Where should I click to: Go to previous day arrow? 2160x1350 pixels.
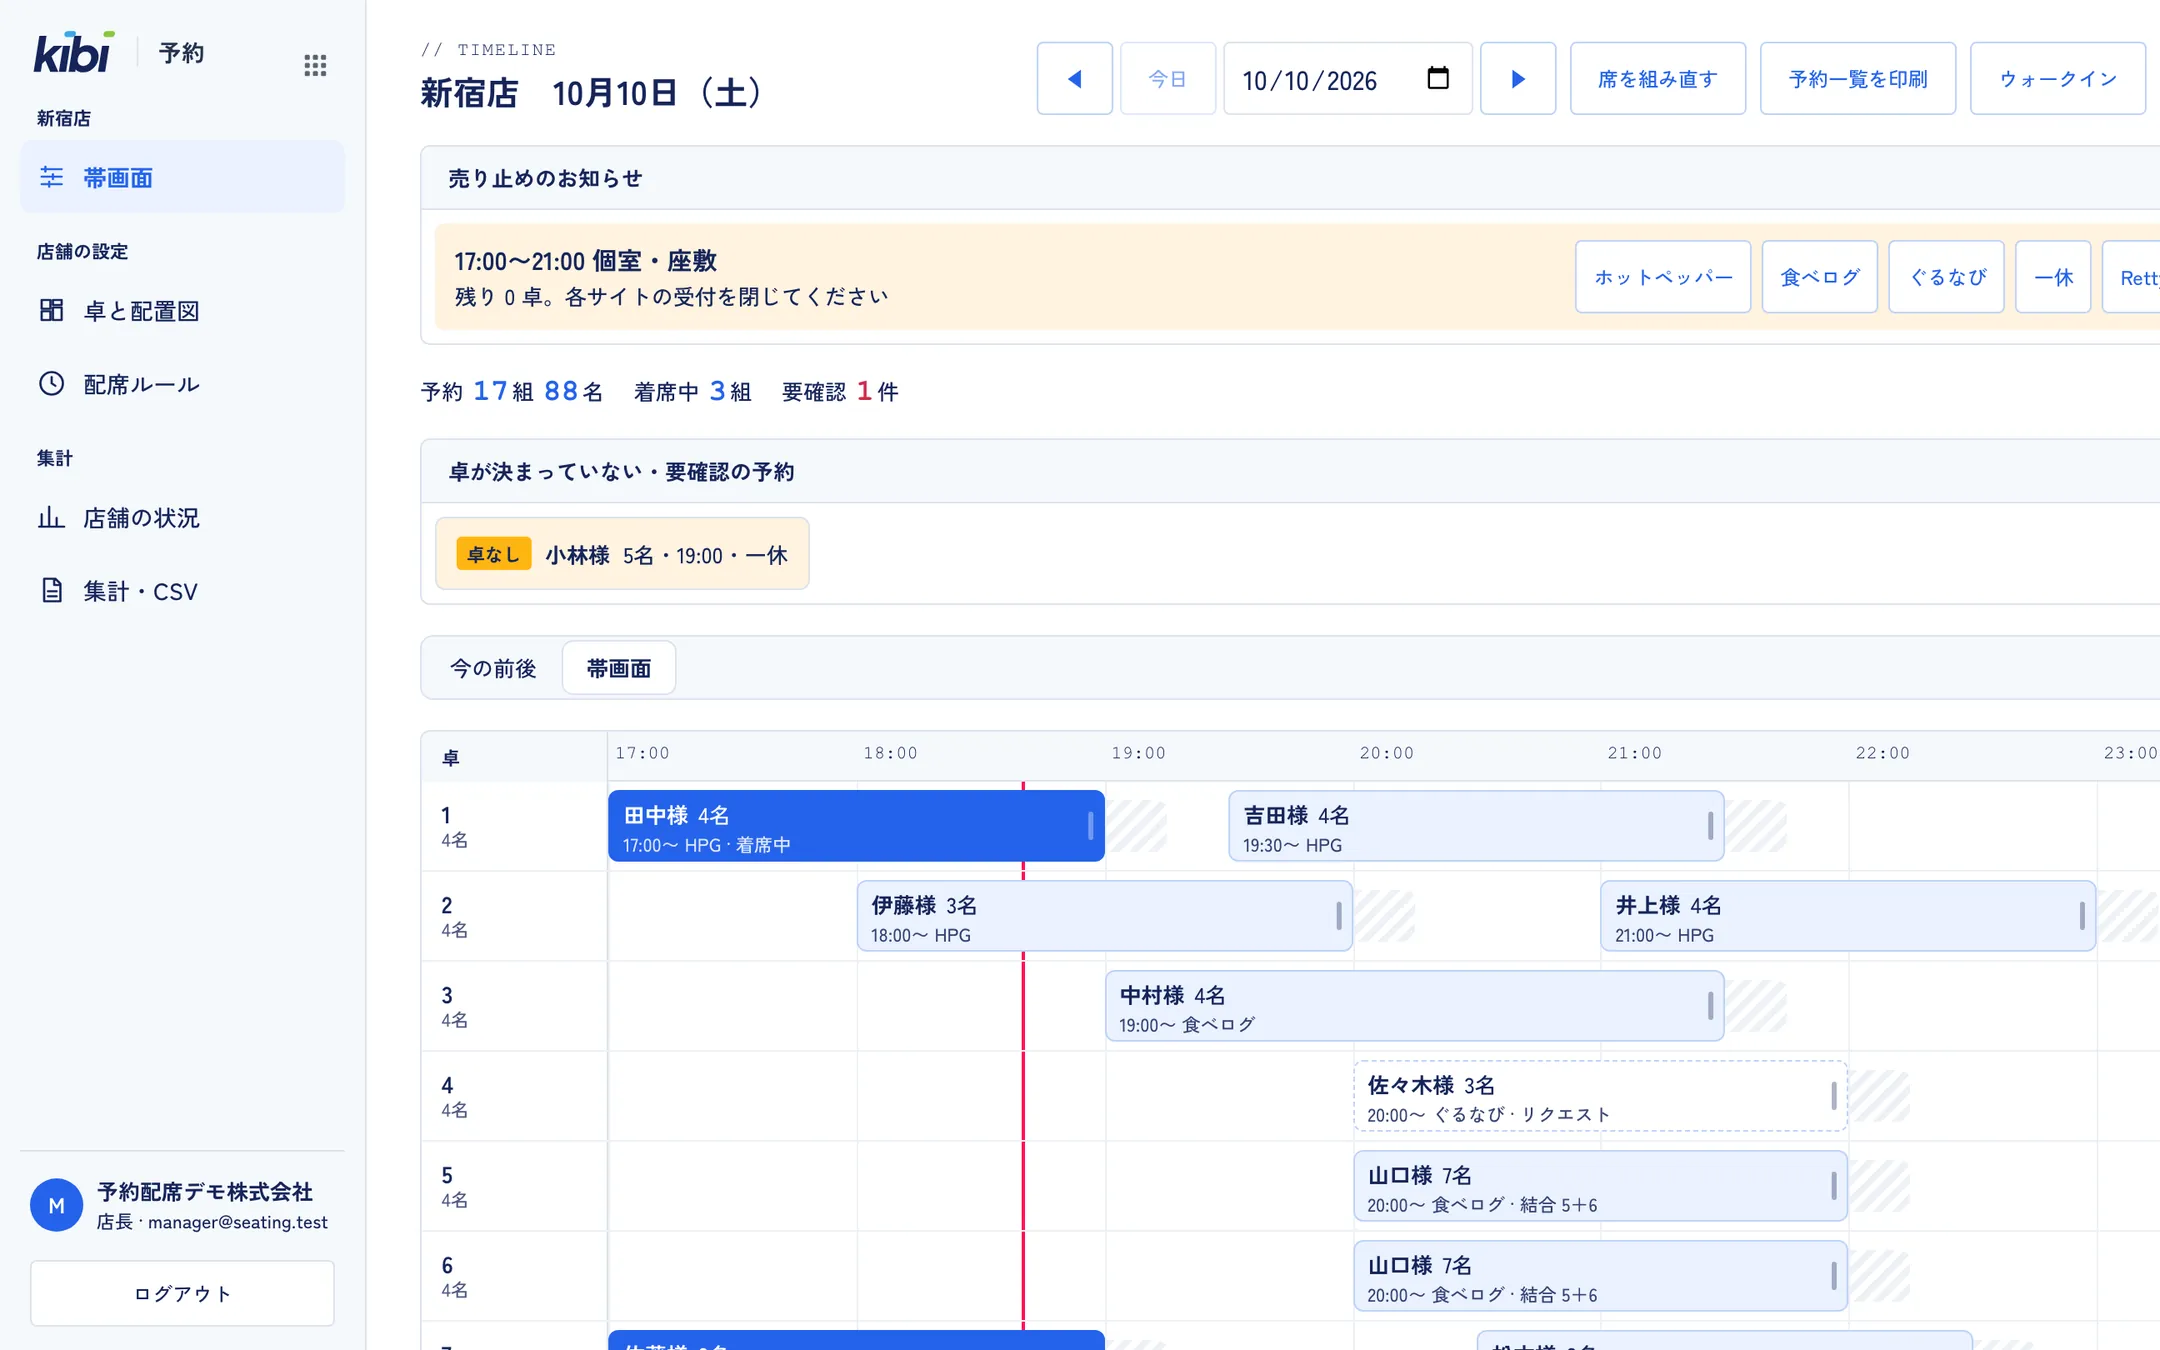pos(1074,78)
